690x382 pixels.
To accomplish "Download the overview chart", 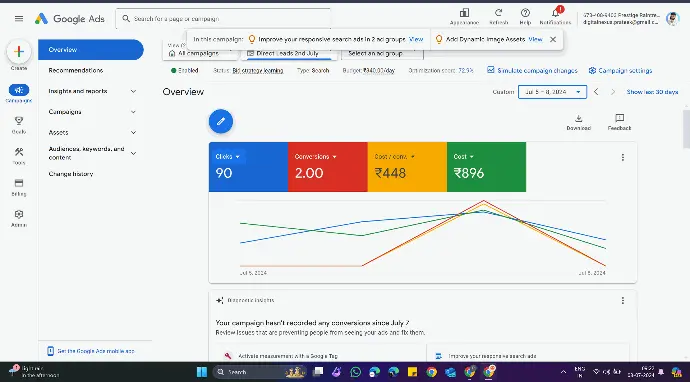I will click(x=579, y=122).
